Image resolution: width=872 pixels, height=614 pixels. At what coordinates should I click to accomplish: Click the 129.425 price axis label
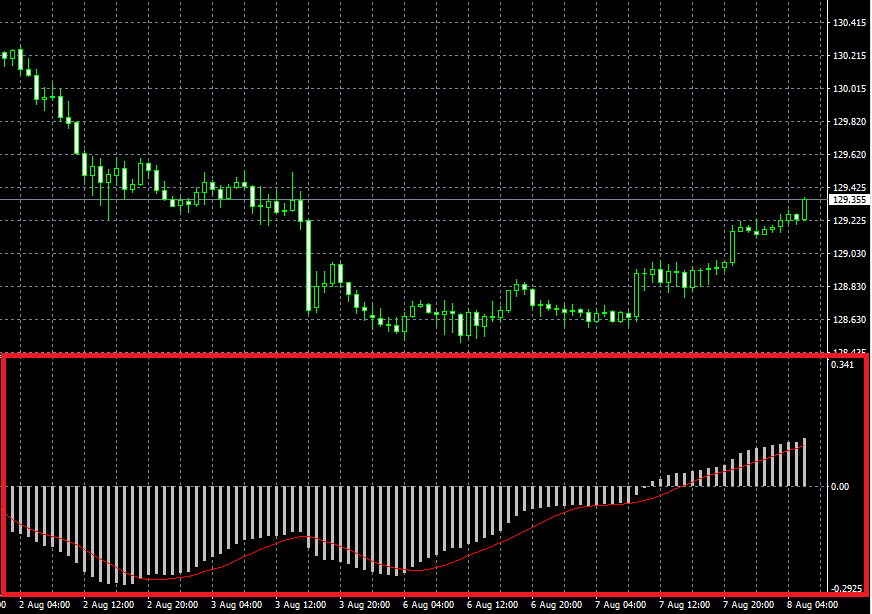(x=849, y=187)
